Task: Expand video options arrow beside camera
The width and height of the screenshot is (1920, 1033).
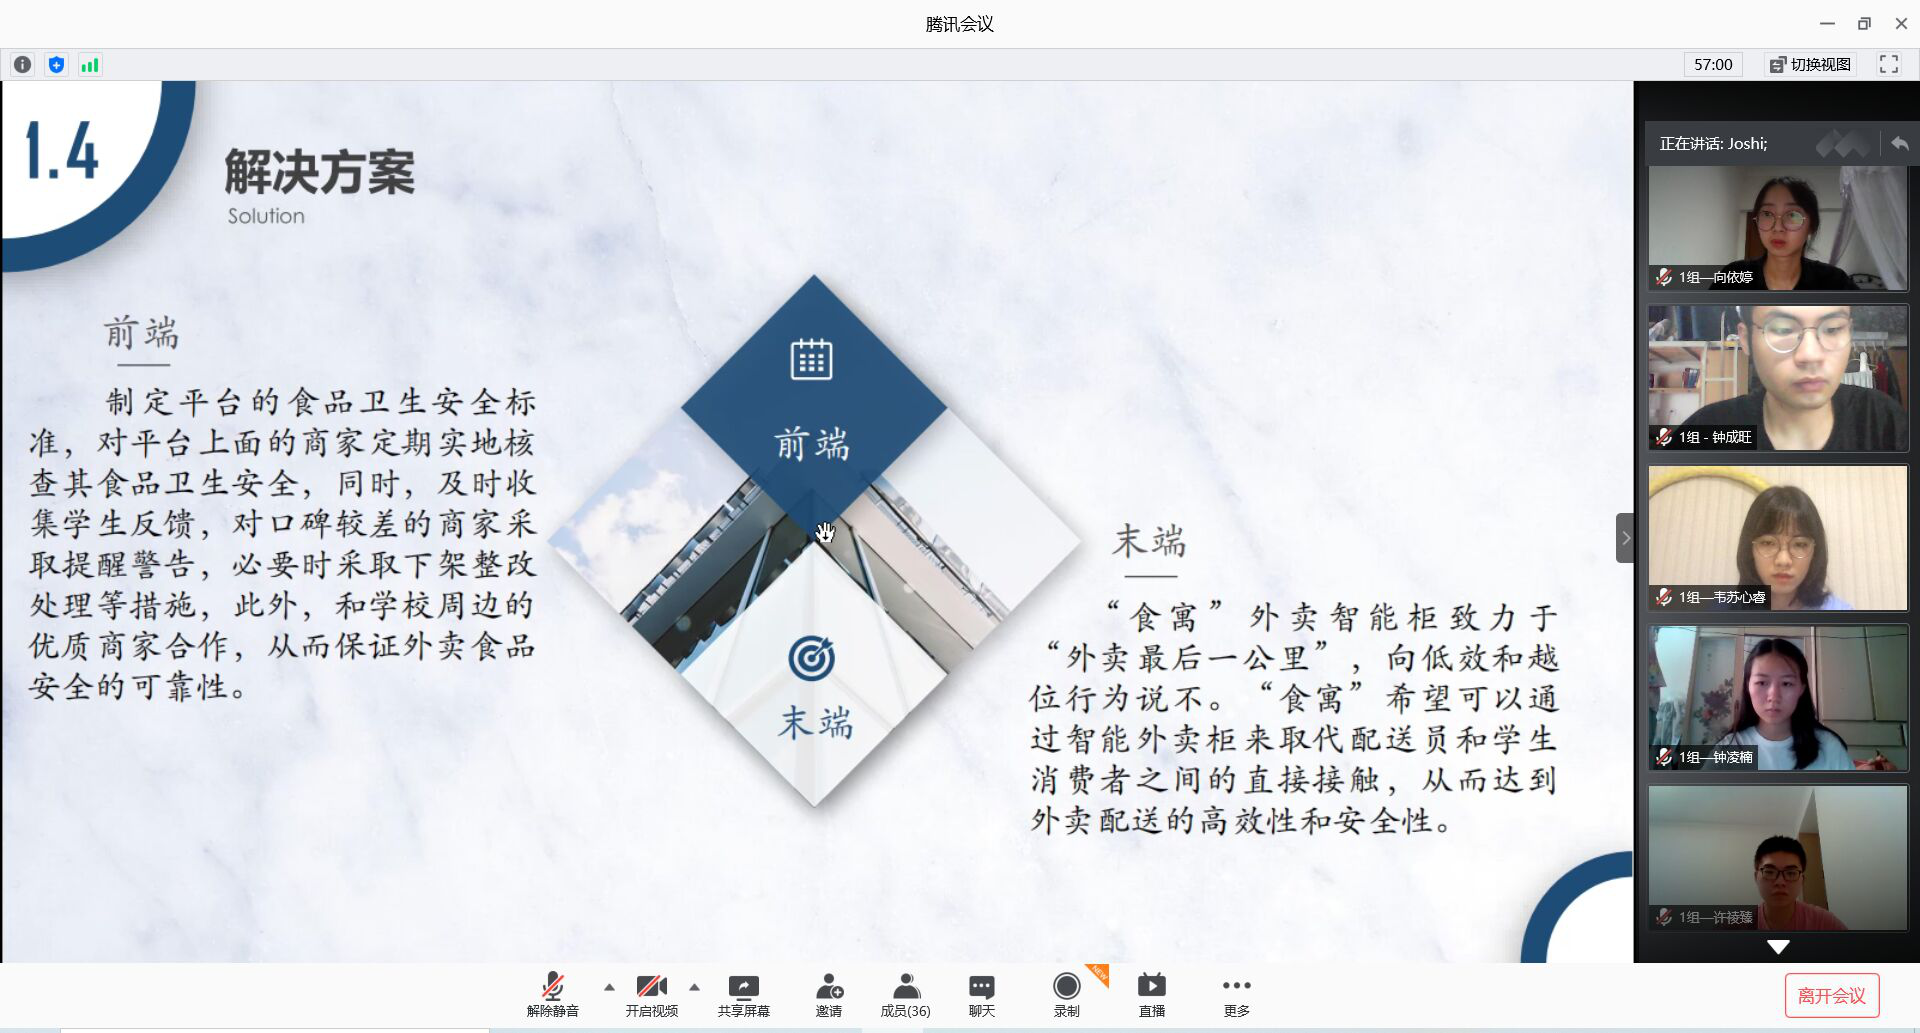Action: click(694, 987)
